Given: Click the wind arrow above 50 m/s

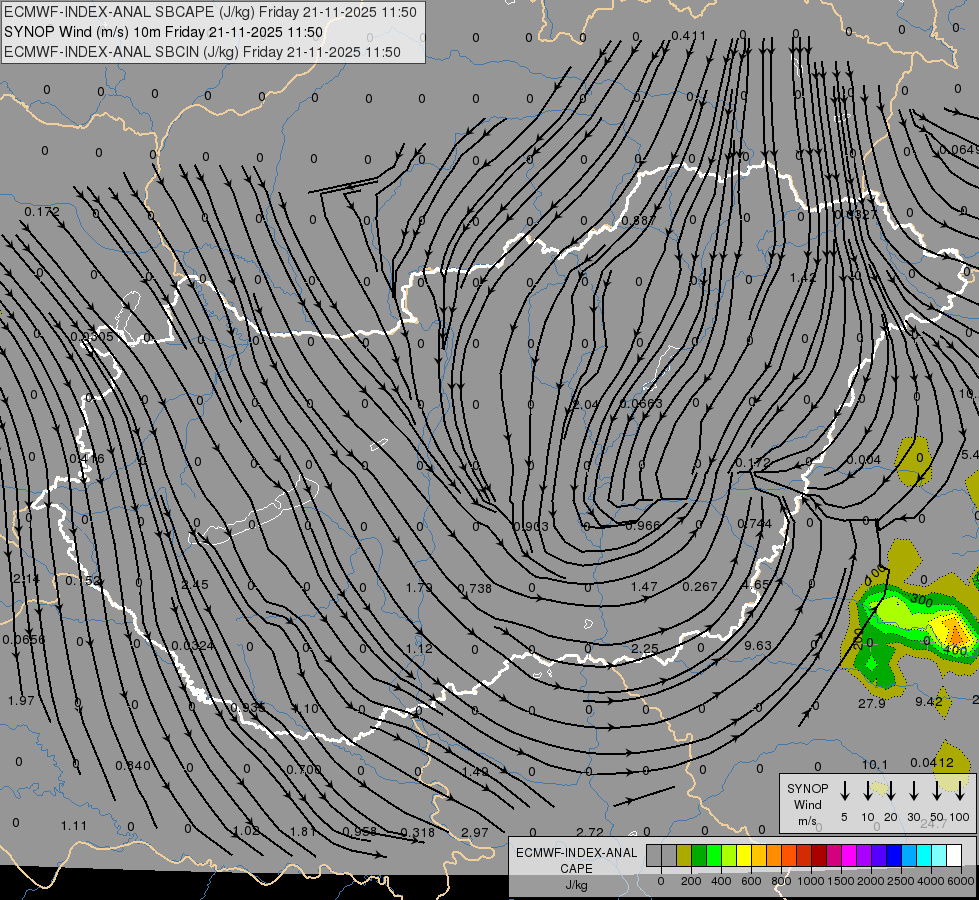Looking at the screenshot, I should point(937,791).
